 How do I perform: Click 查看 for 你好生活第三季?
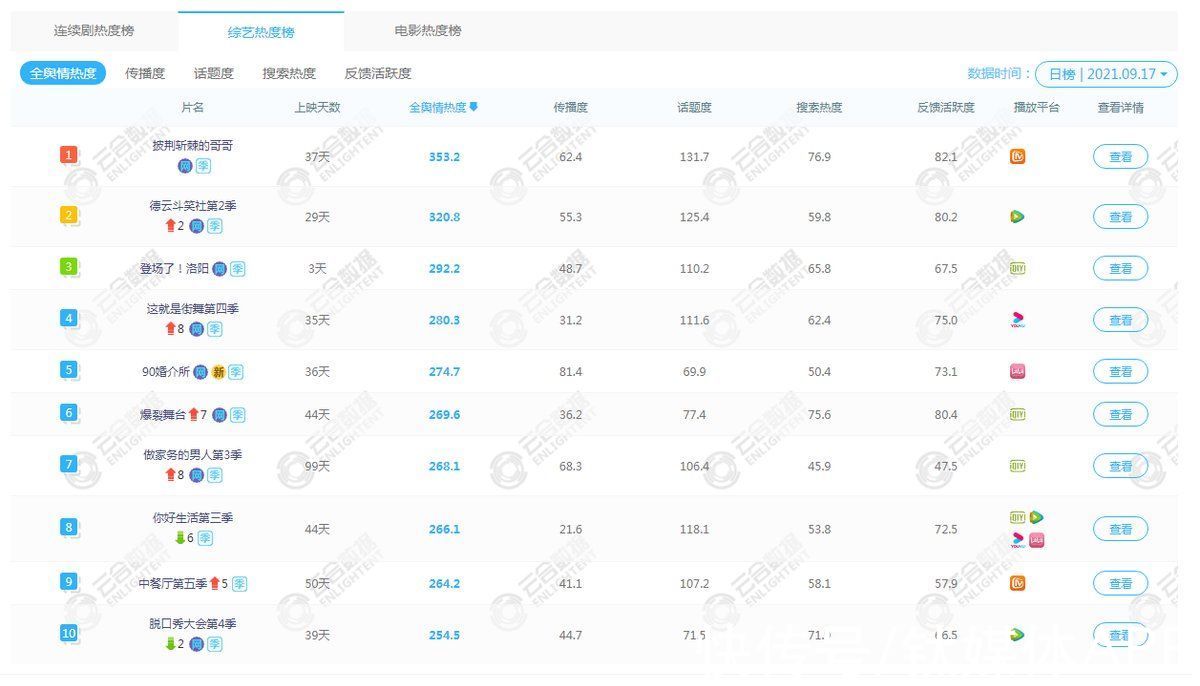[x=1120, y=529]
